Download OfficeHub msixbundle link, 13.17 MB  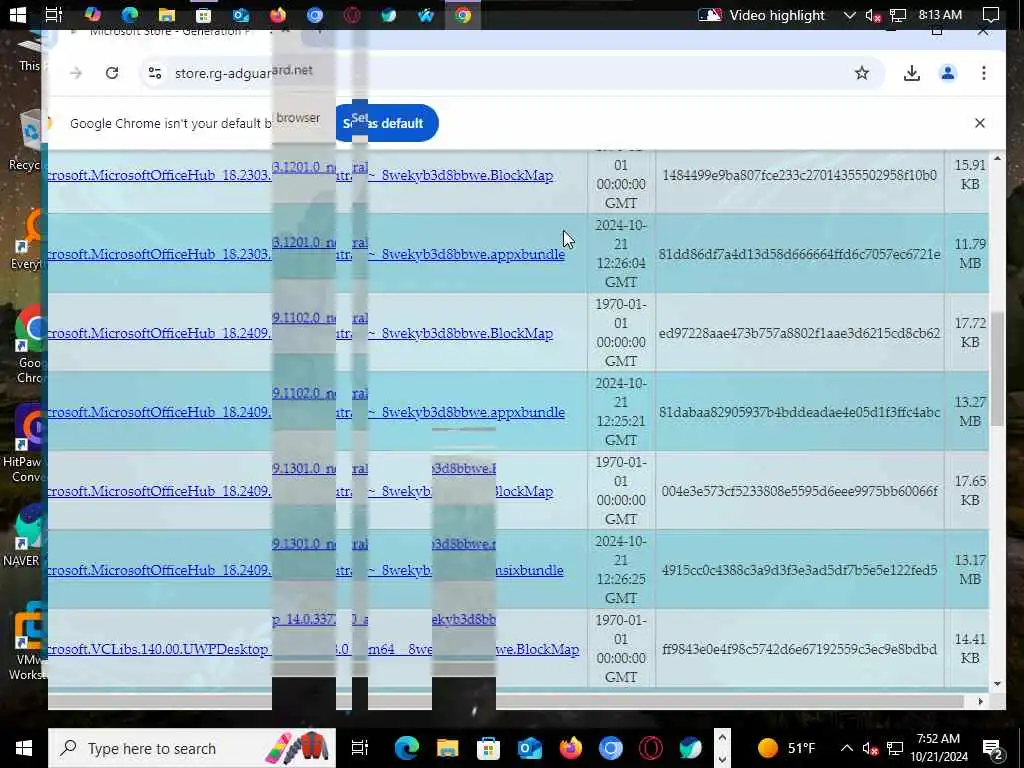[x=306, y=570]
